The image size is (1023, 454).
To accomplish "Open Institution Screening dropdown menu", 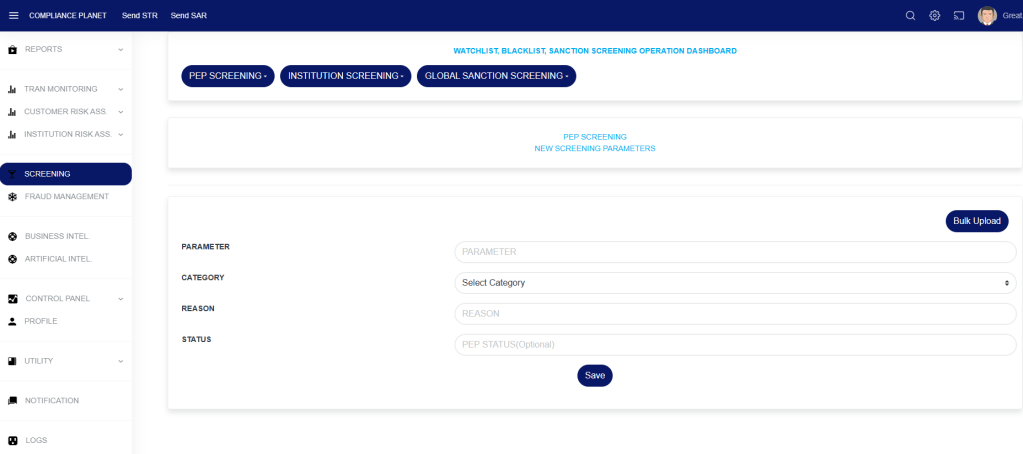I will pyautogui.click(x=345, y=76).
